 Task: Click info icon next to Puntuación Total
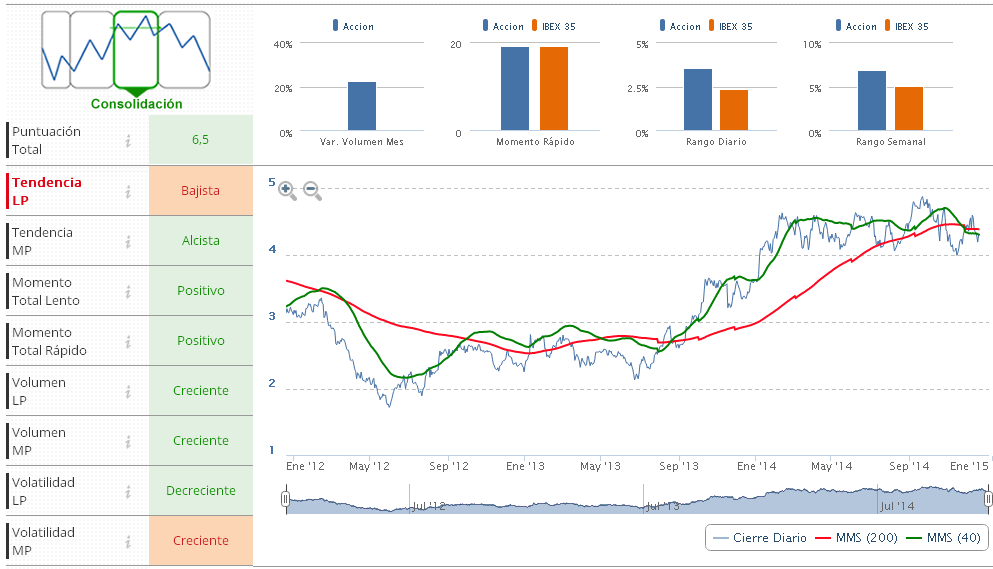coord(128,141)
